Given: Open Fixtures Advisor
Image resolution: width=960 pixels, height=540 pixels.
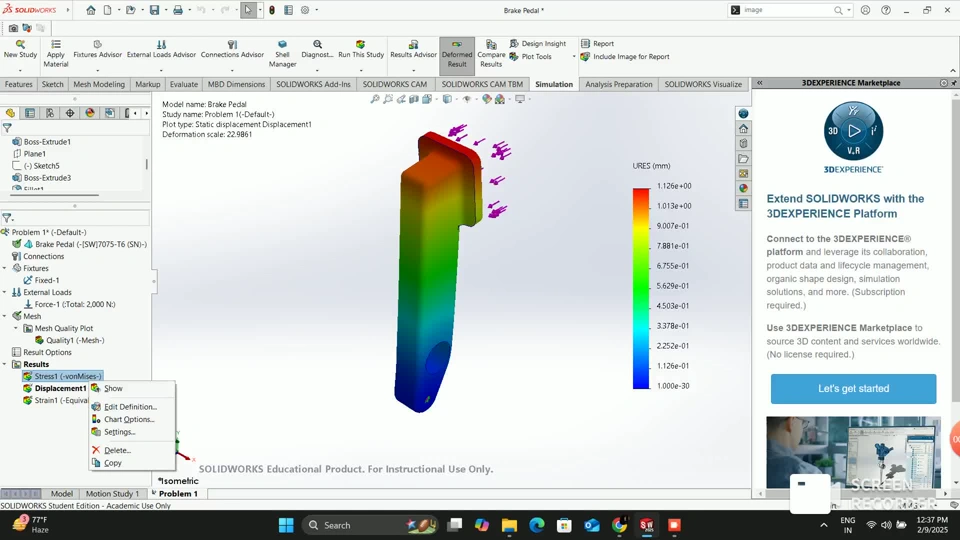Looking at the screenshot, I should 97,50.
